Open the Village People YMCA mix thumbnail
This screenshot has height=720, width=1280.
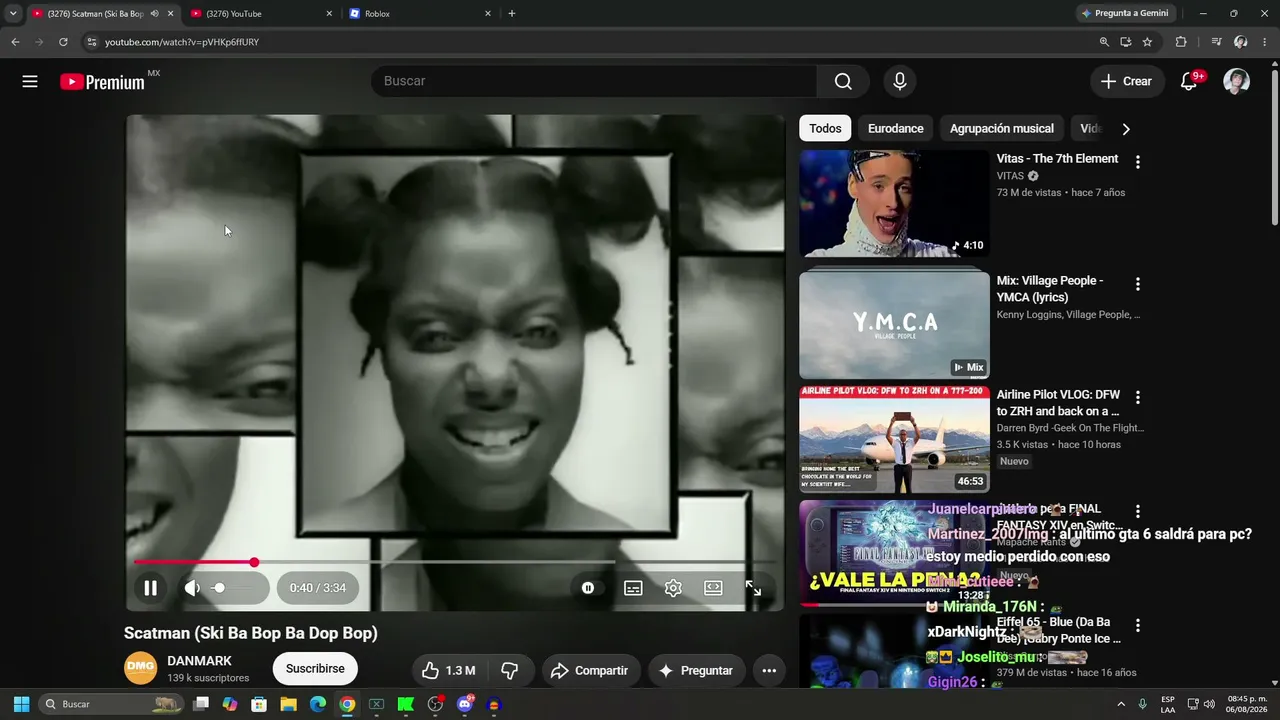[x=894, y=326]
